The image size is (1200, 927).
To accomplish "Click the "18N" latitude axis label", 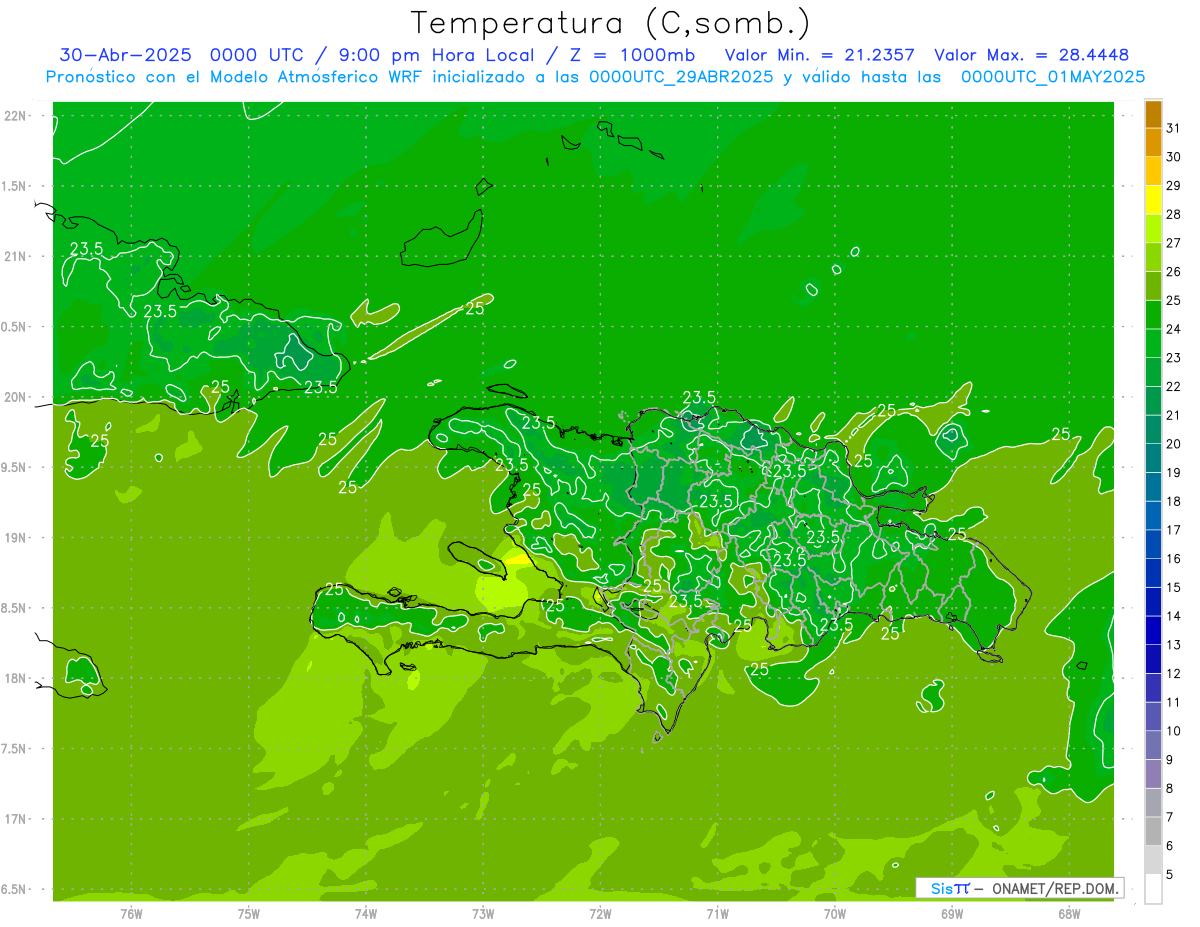I will (x=16, y=678).
